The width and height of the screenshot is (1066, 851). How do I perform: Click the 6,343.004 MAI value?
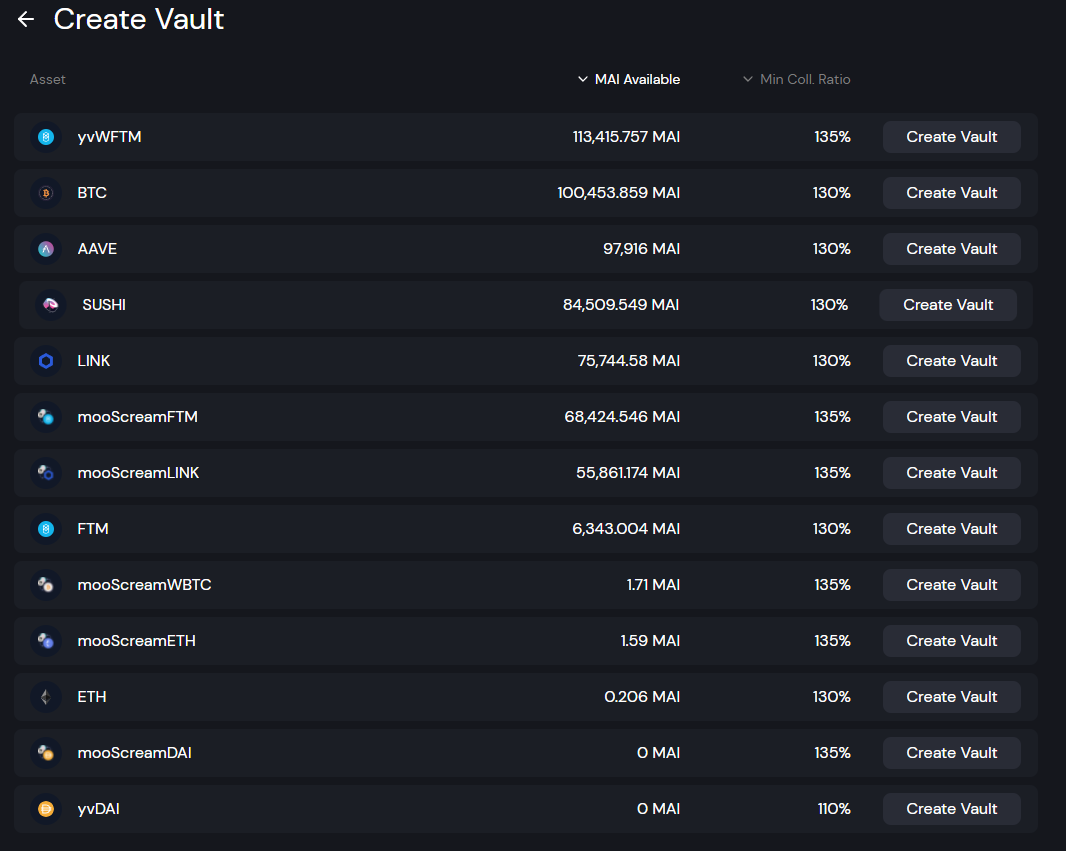pyautogui.click(x=626, y=529)
